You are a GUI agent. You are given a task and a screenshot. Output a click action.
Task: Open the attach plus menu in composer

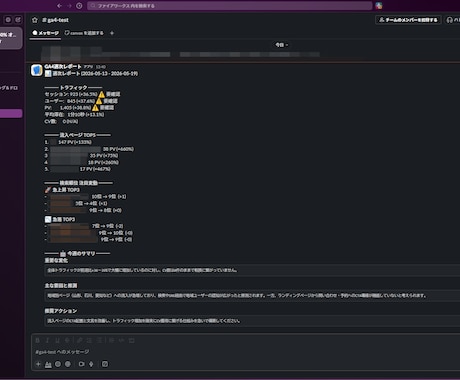(38, 364)
